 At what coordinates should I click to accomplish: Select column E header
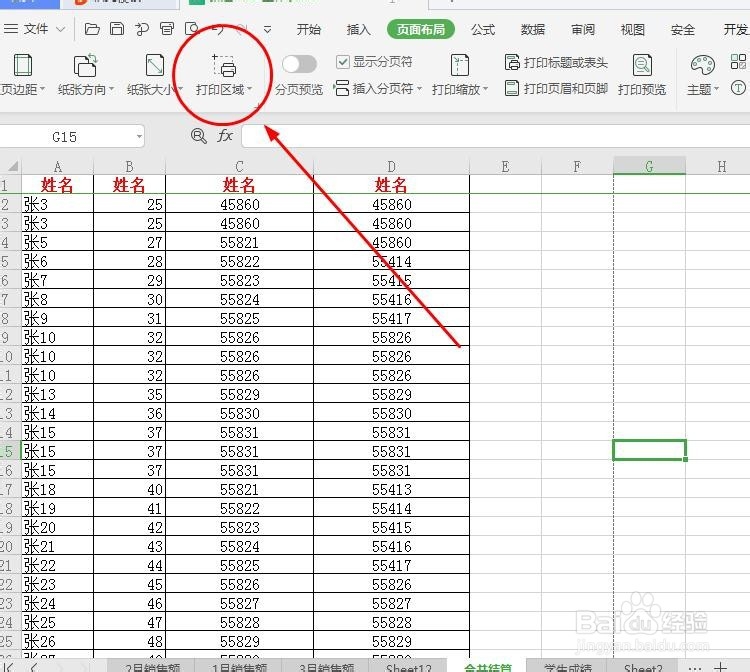pos(505,166)
